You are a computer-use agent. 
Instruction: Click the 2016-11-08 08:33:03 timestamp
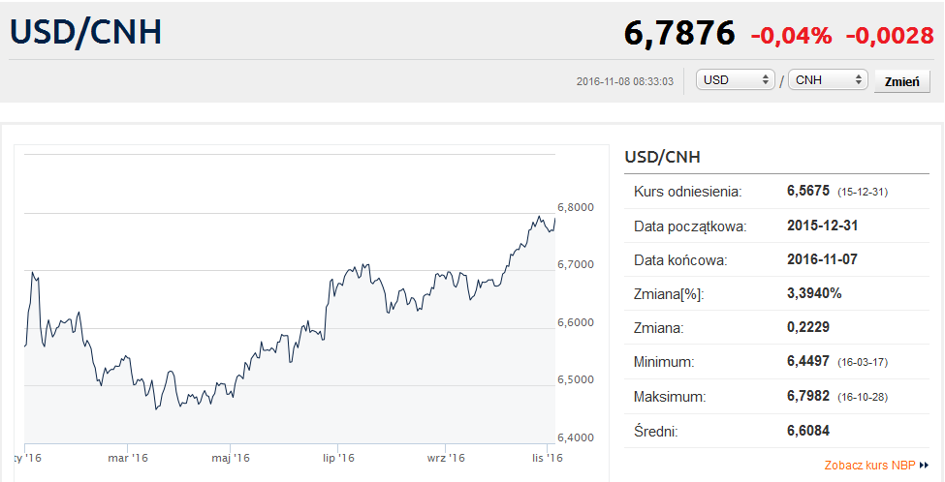coord(625,81)
